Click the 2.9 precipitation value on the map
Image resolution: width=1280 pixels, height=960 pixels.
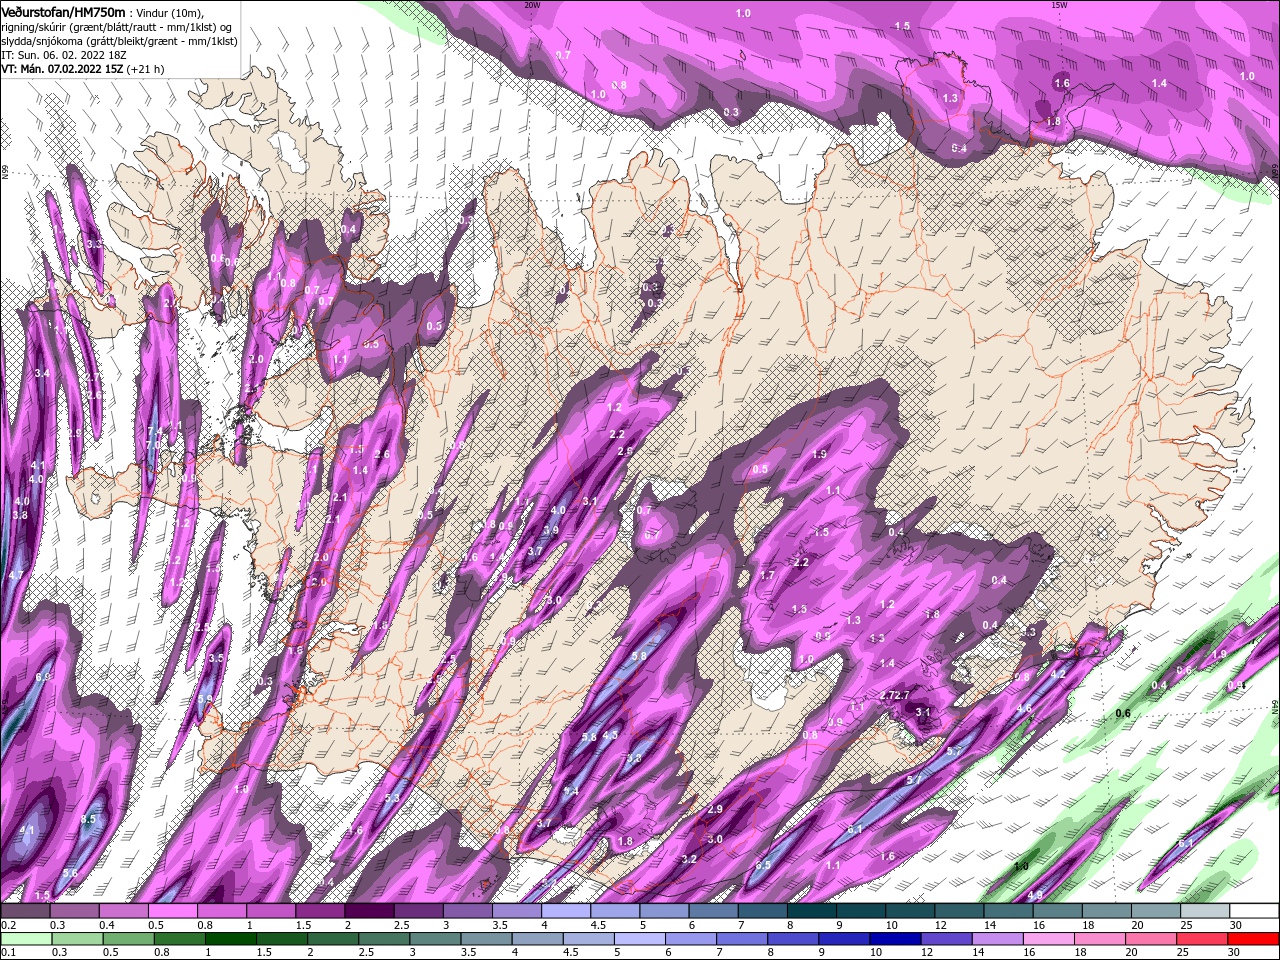(715, 809)
